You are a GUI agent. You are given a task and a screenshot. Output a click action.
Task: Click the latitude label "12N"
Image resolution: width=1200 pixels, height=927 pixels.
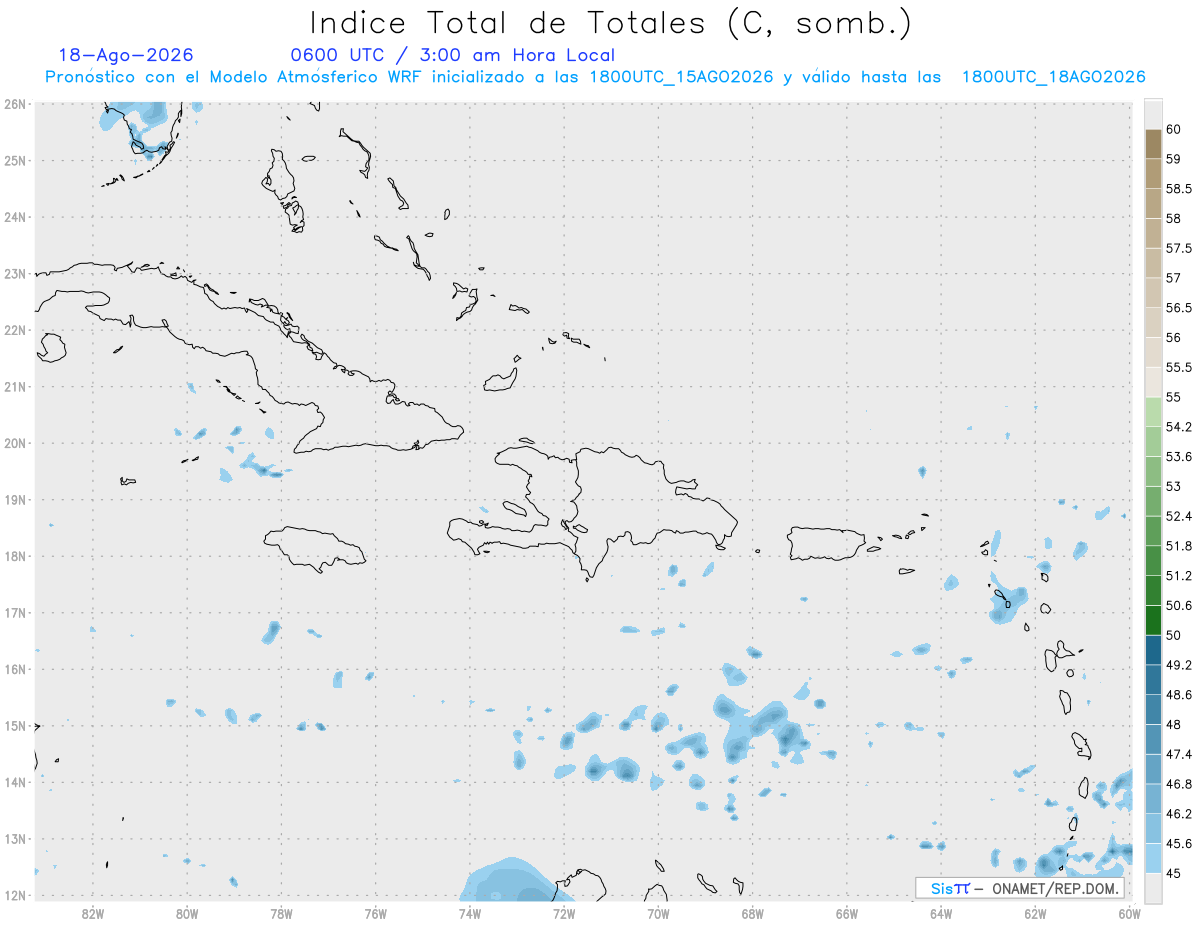pyautogui.click(x=15, y=896)
